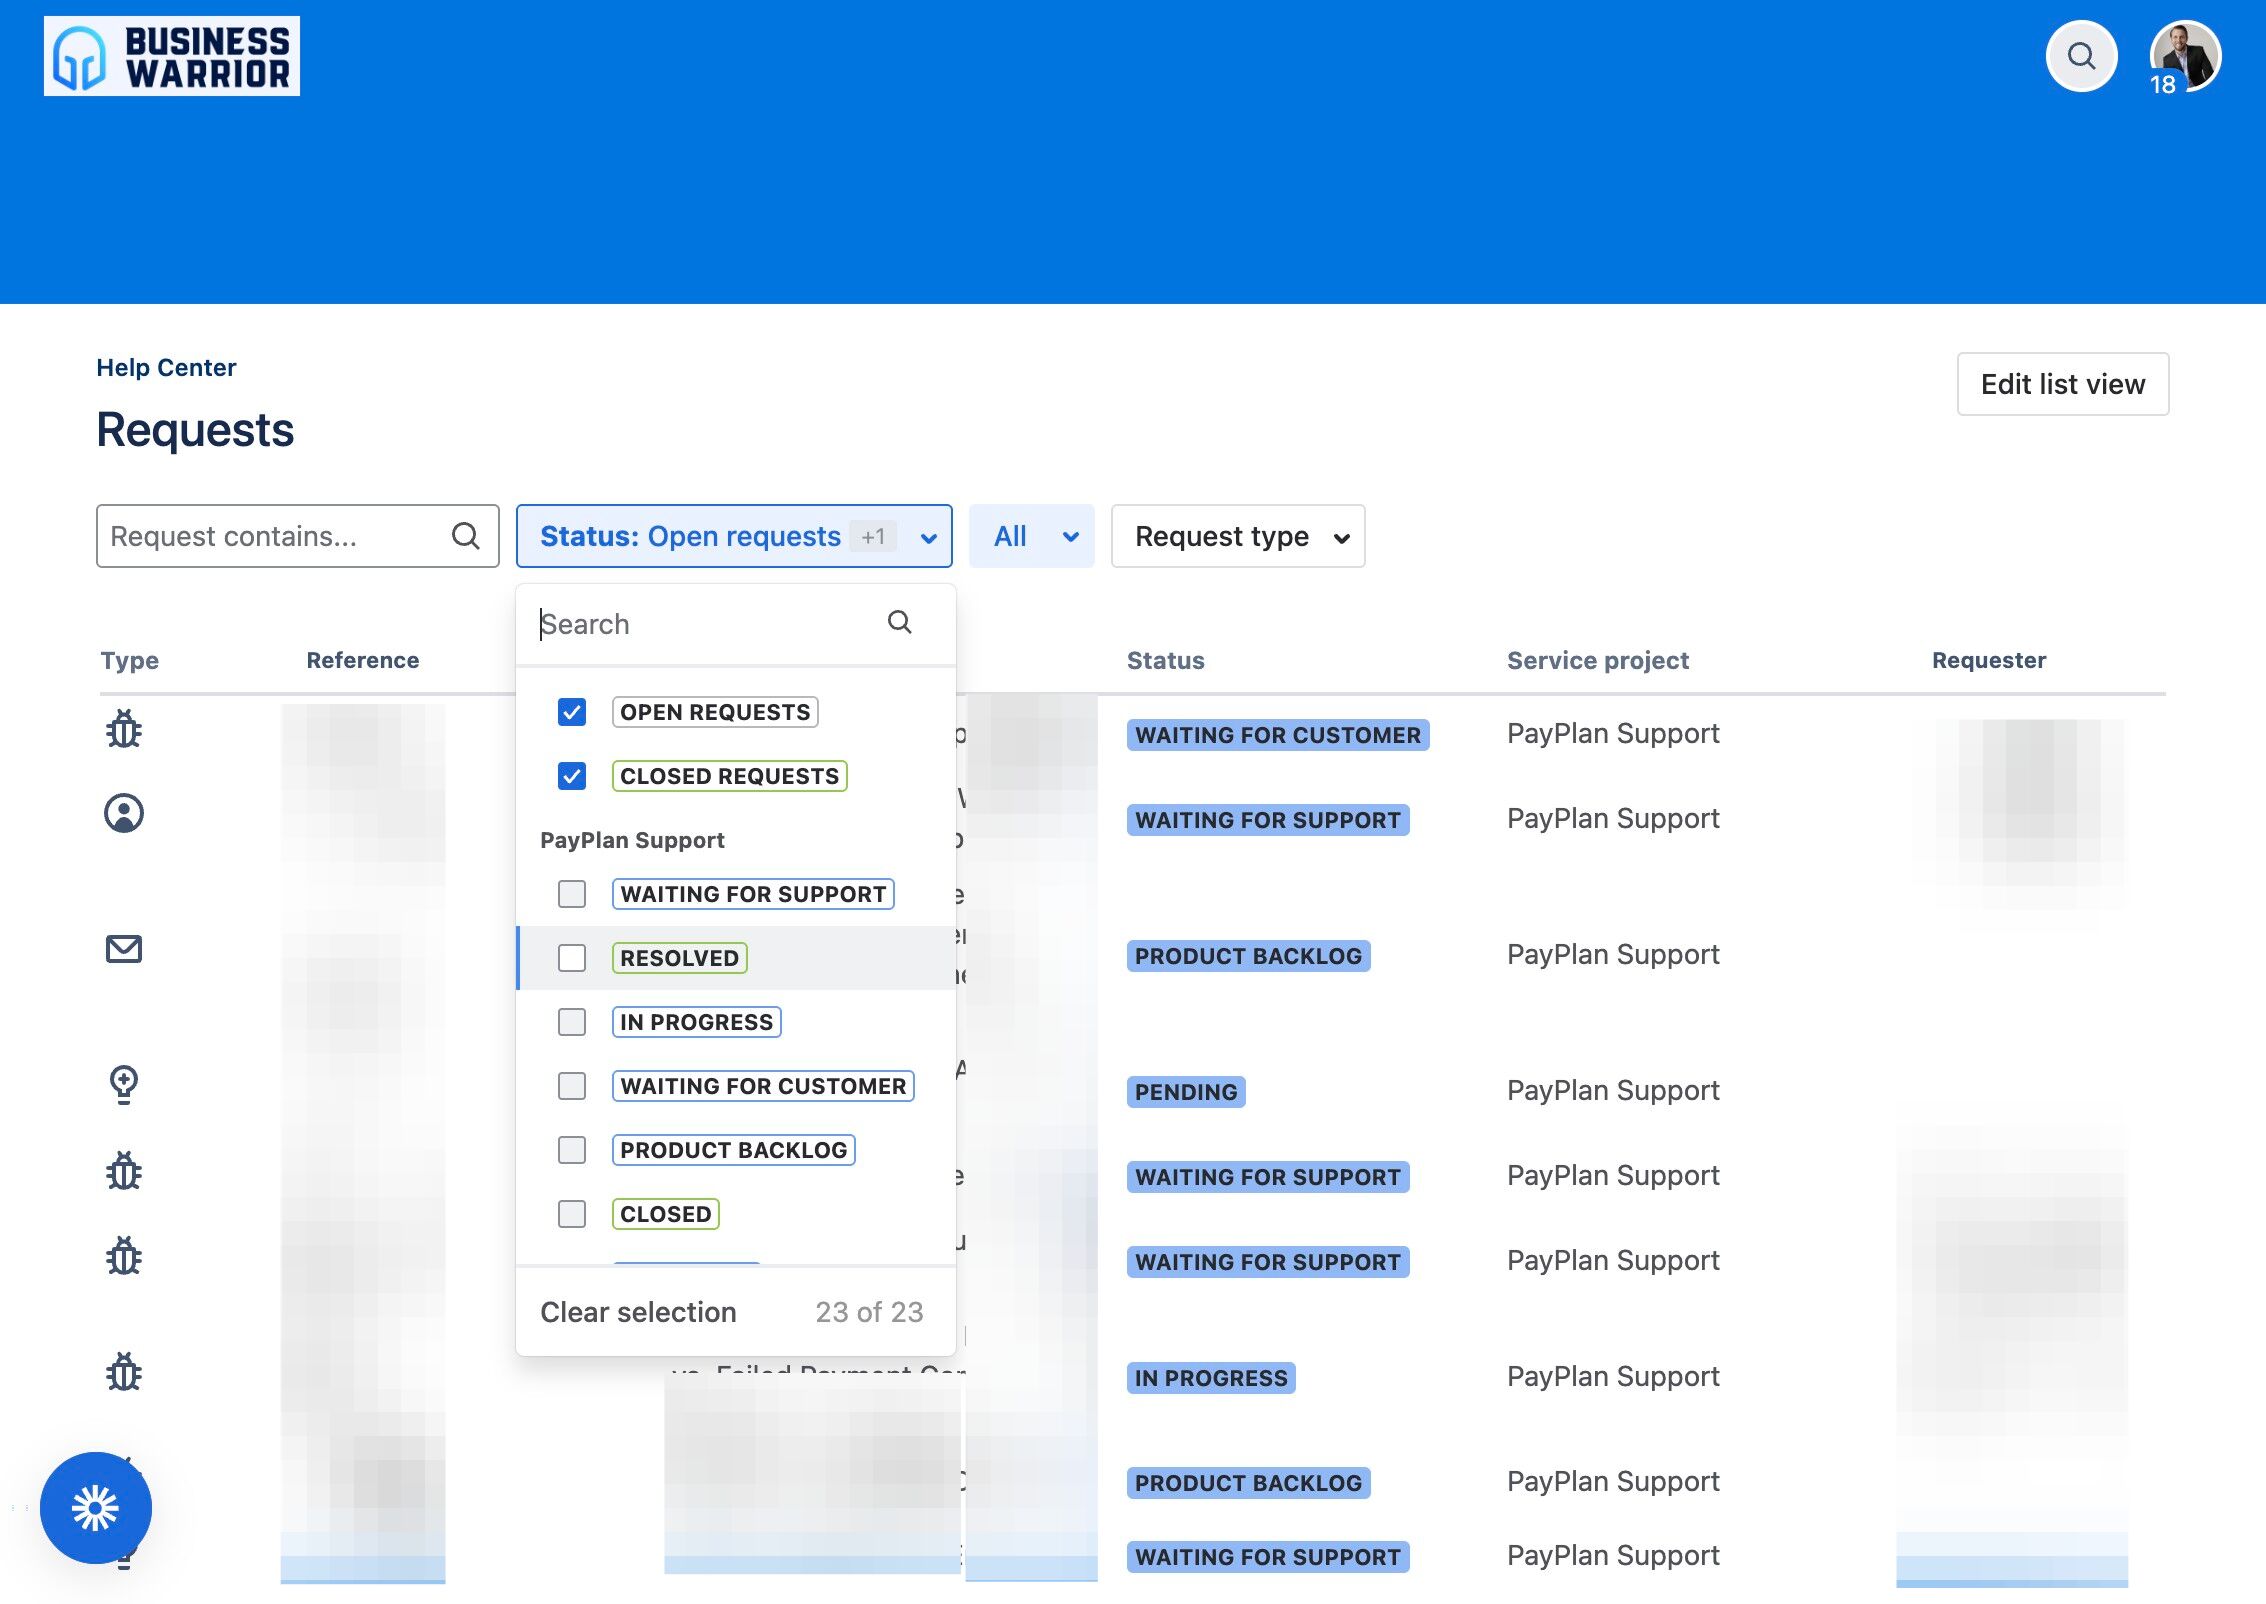This screenshot has width=2266, height=1604.
Task: Collapse the Status: Open requests dropdown
Action: pos(734,536)
